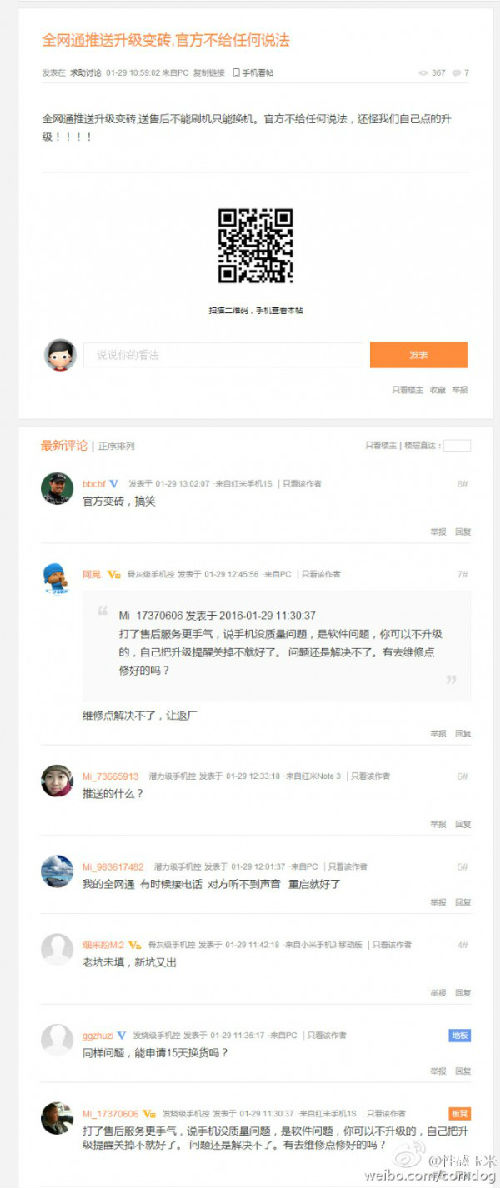Click 回复 under bbchf's comment
The width and height of the screenshot is (500, 1188).
tap(462, 531)
